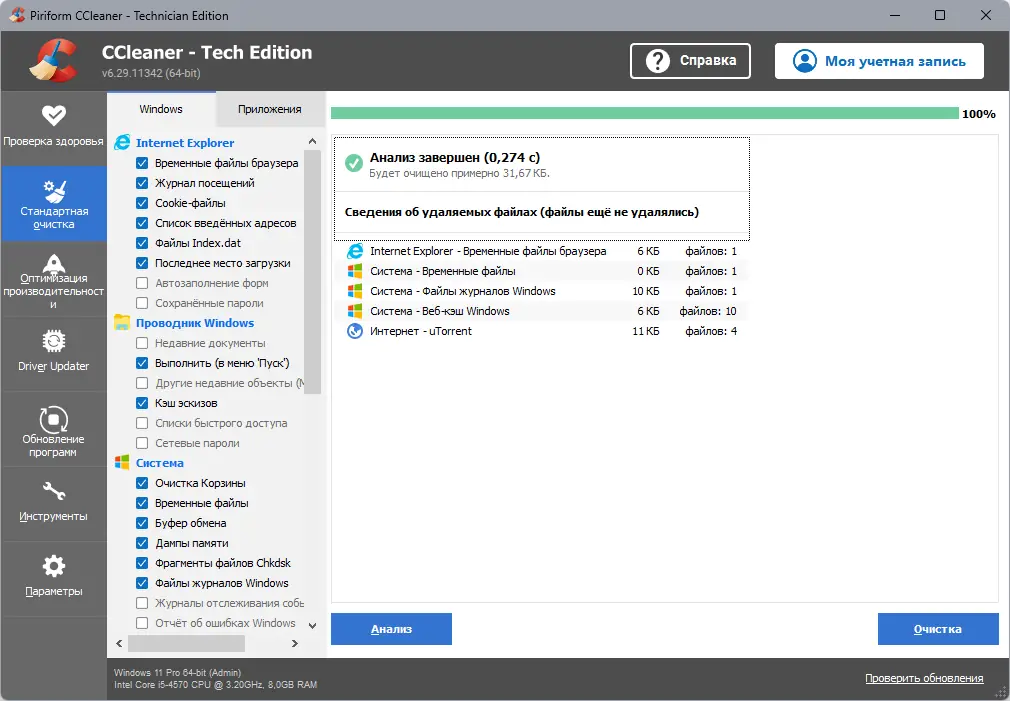Screen dimensions: 1010x701
Task: Open Проверка здоровья heart icon
Action: click(53, 115)
